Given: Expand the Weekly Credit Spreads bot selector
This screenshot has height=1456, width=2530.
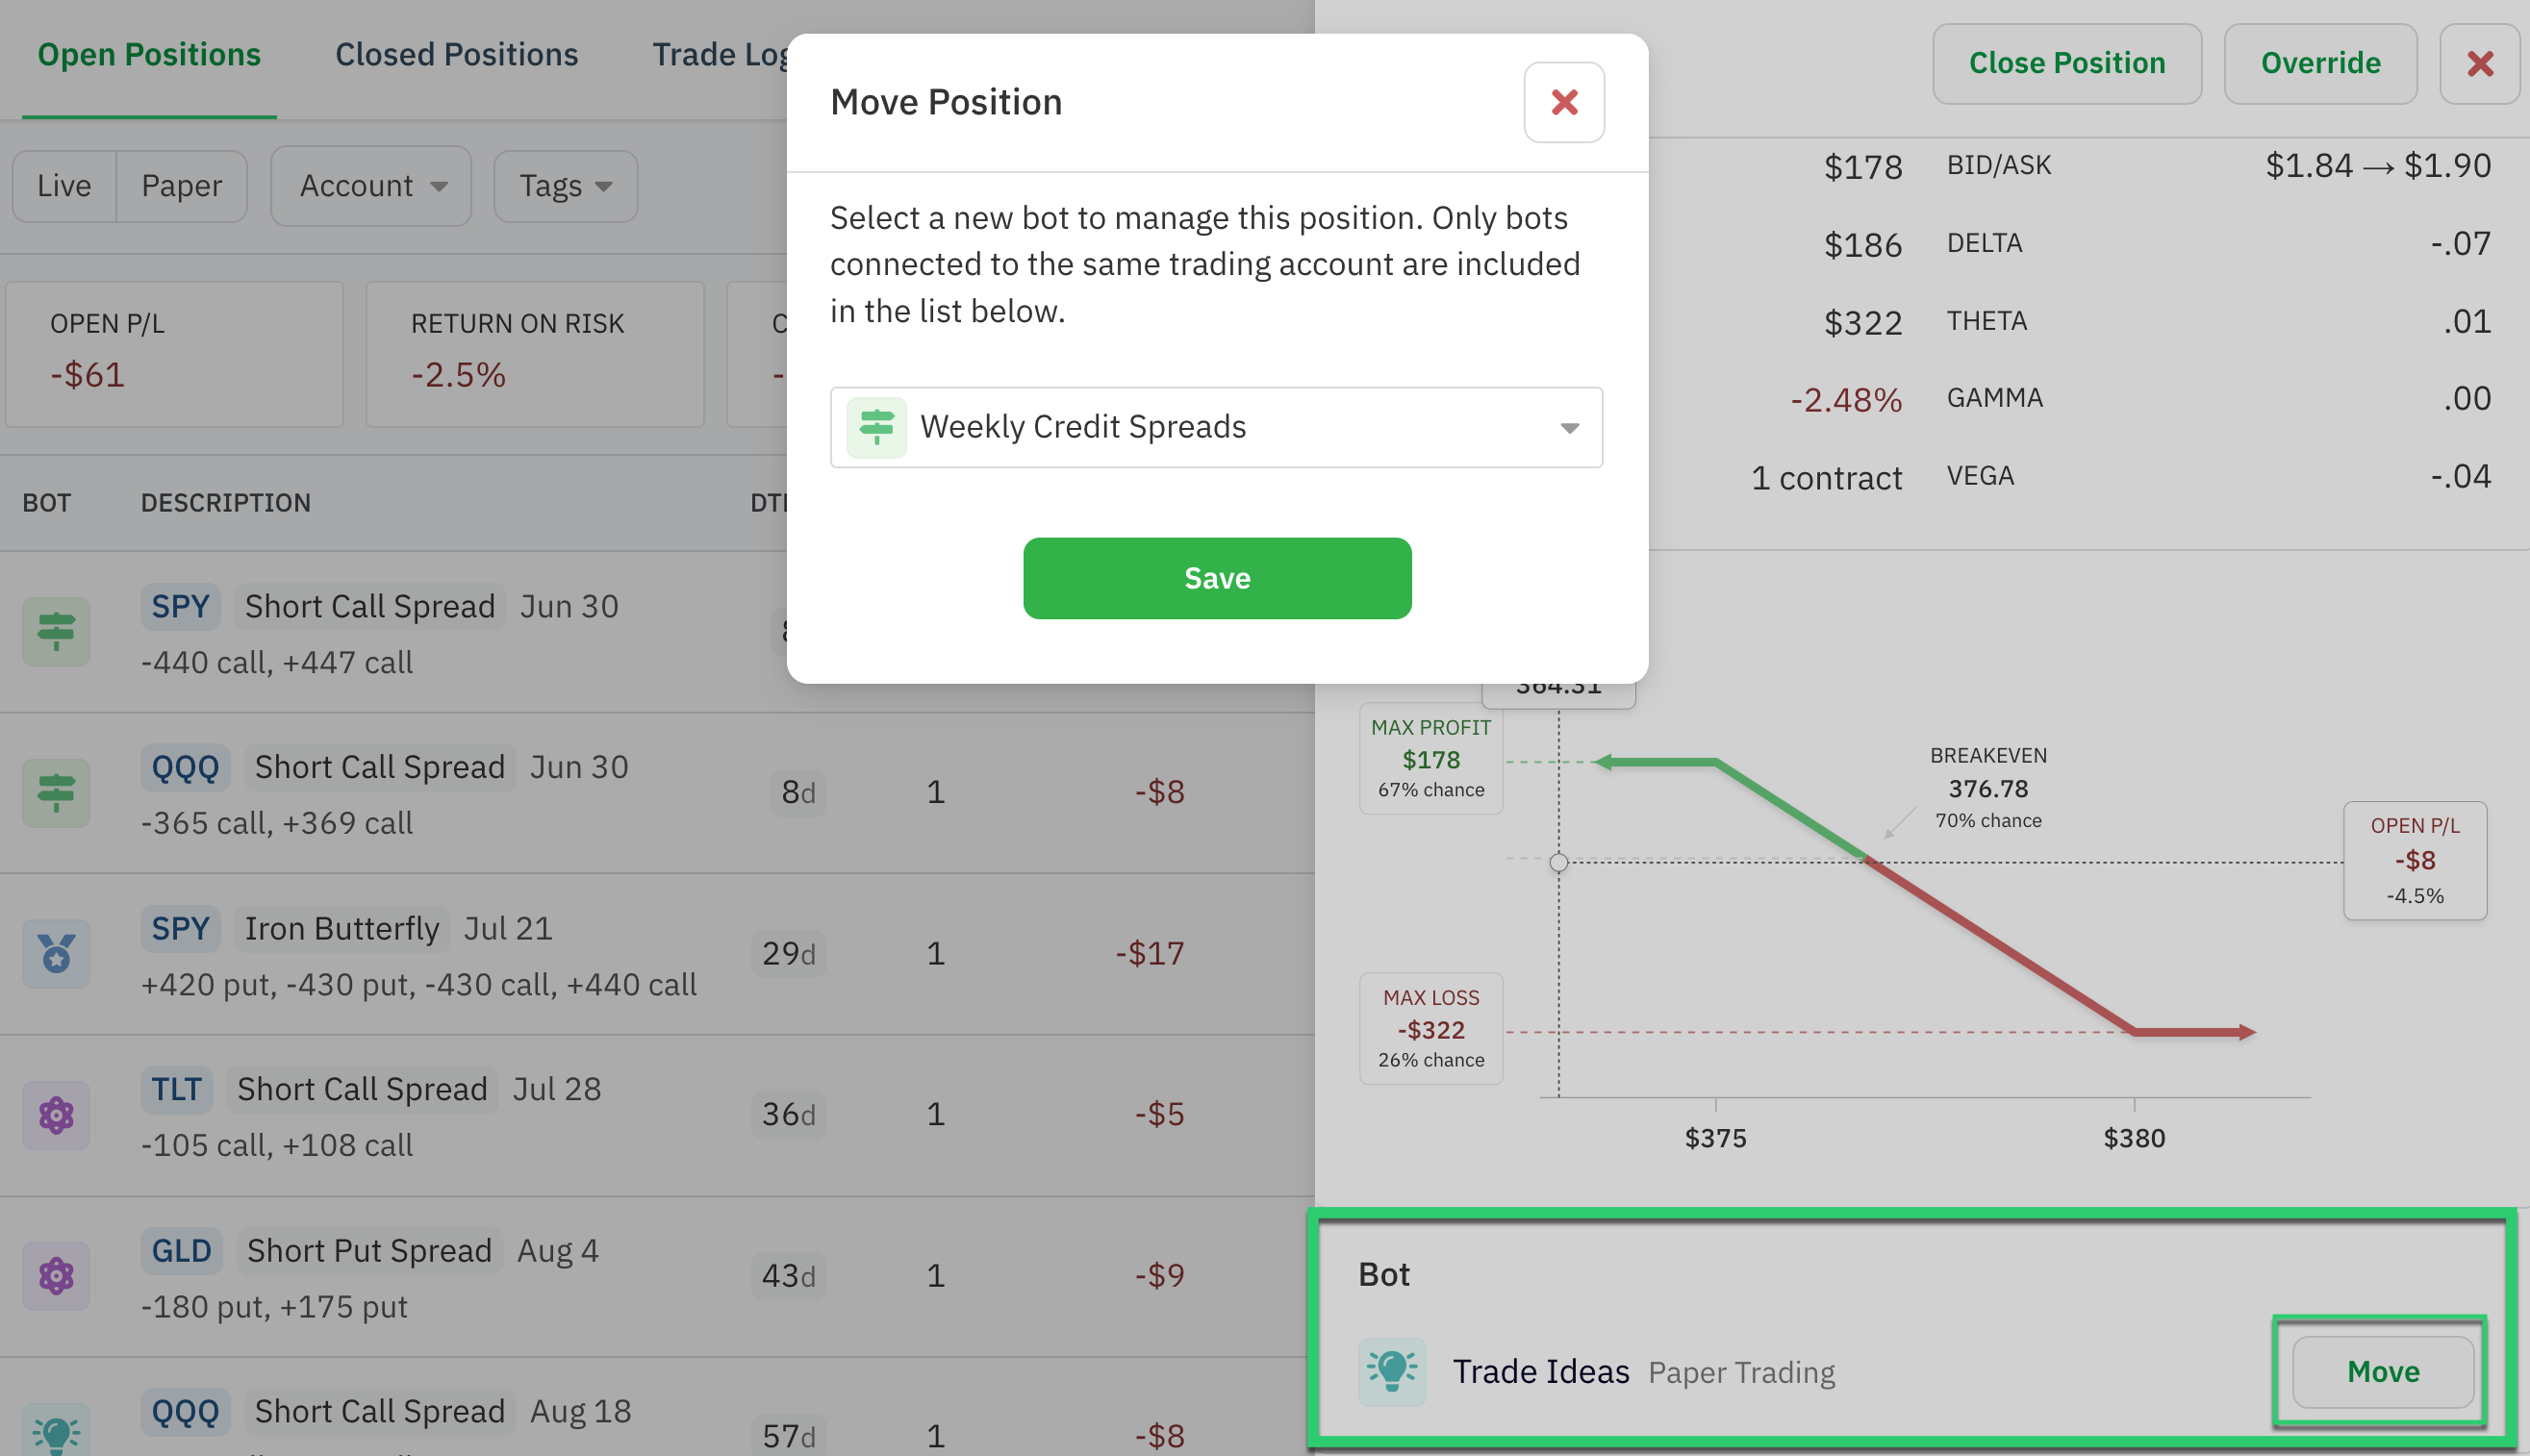Looking at the screenshot, I should pyautogui.click(x=1570, y=427).
